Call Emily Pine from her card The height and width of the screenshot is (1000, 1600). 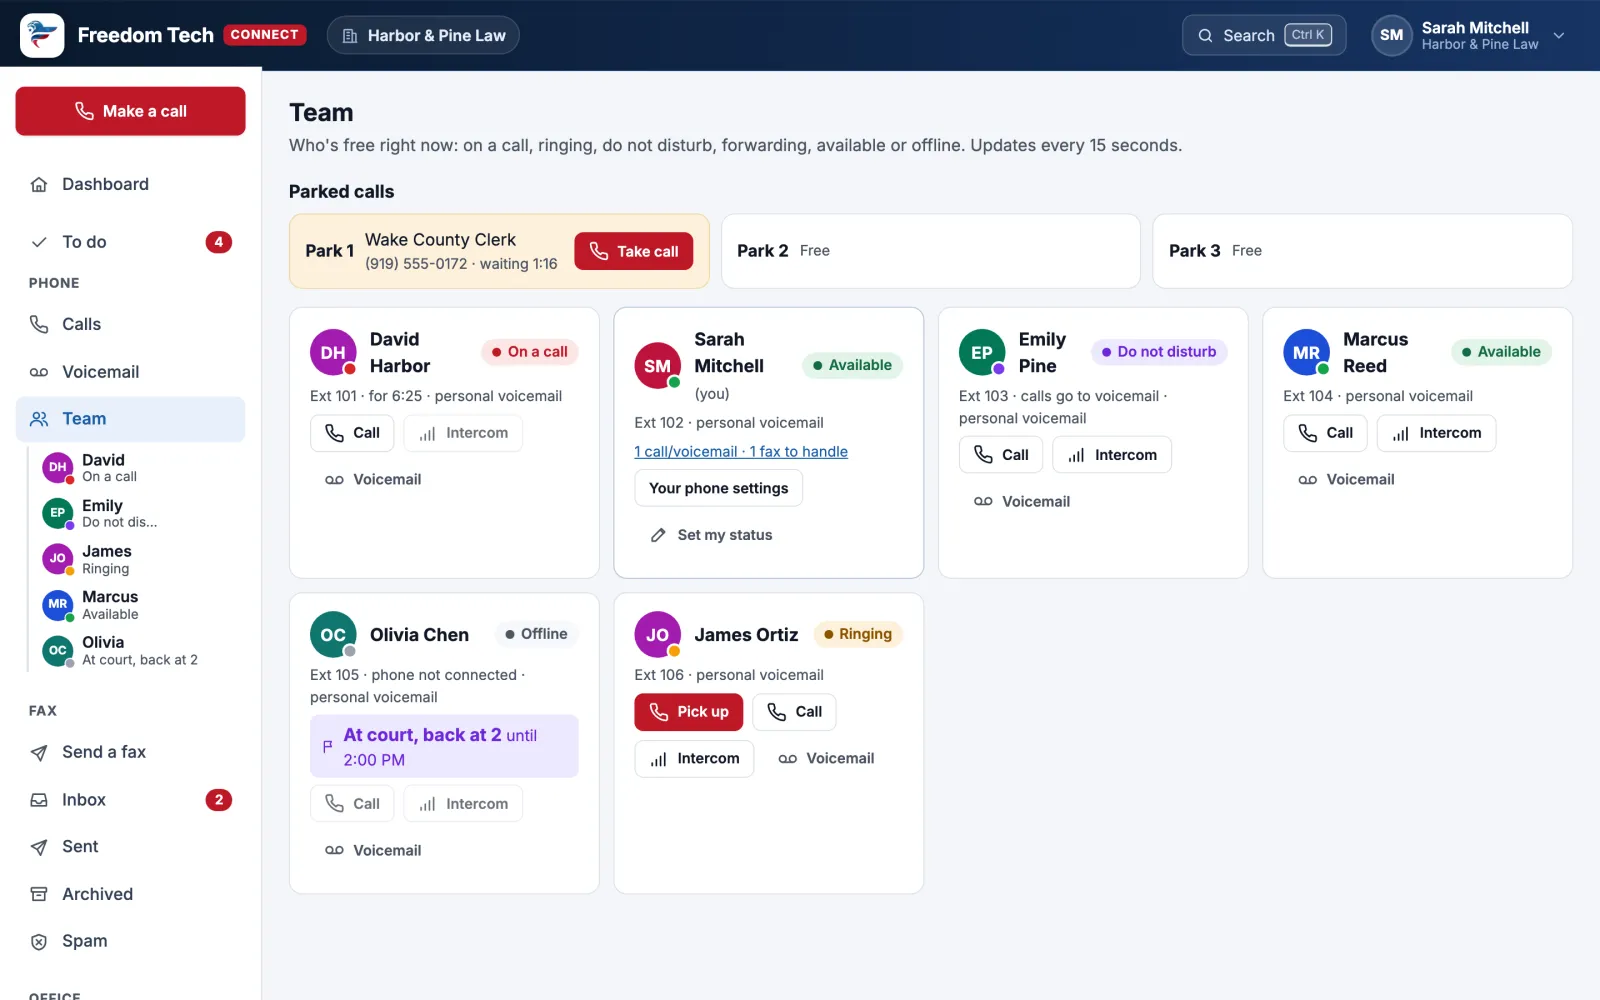pos(1001,455)
